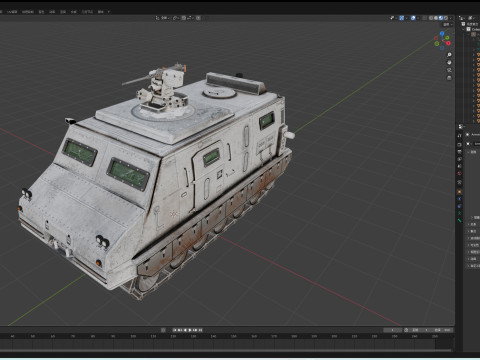Toggle viewport overlays button

(413, 18)
